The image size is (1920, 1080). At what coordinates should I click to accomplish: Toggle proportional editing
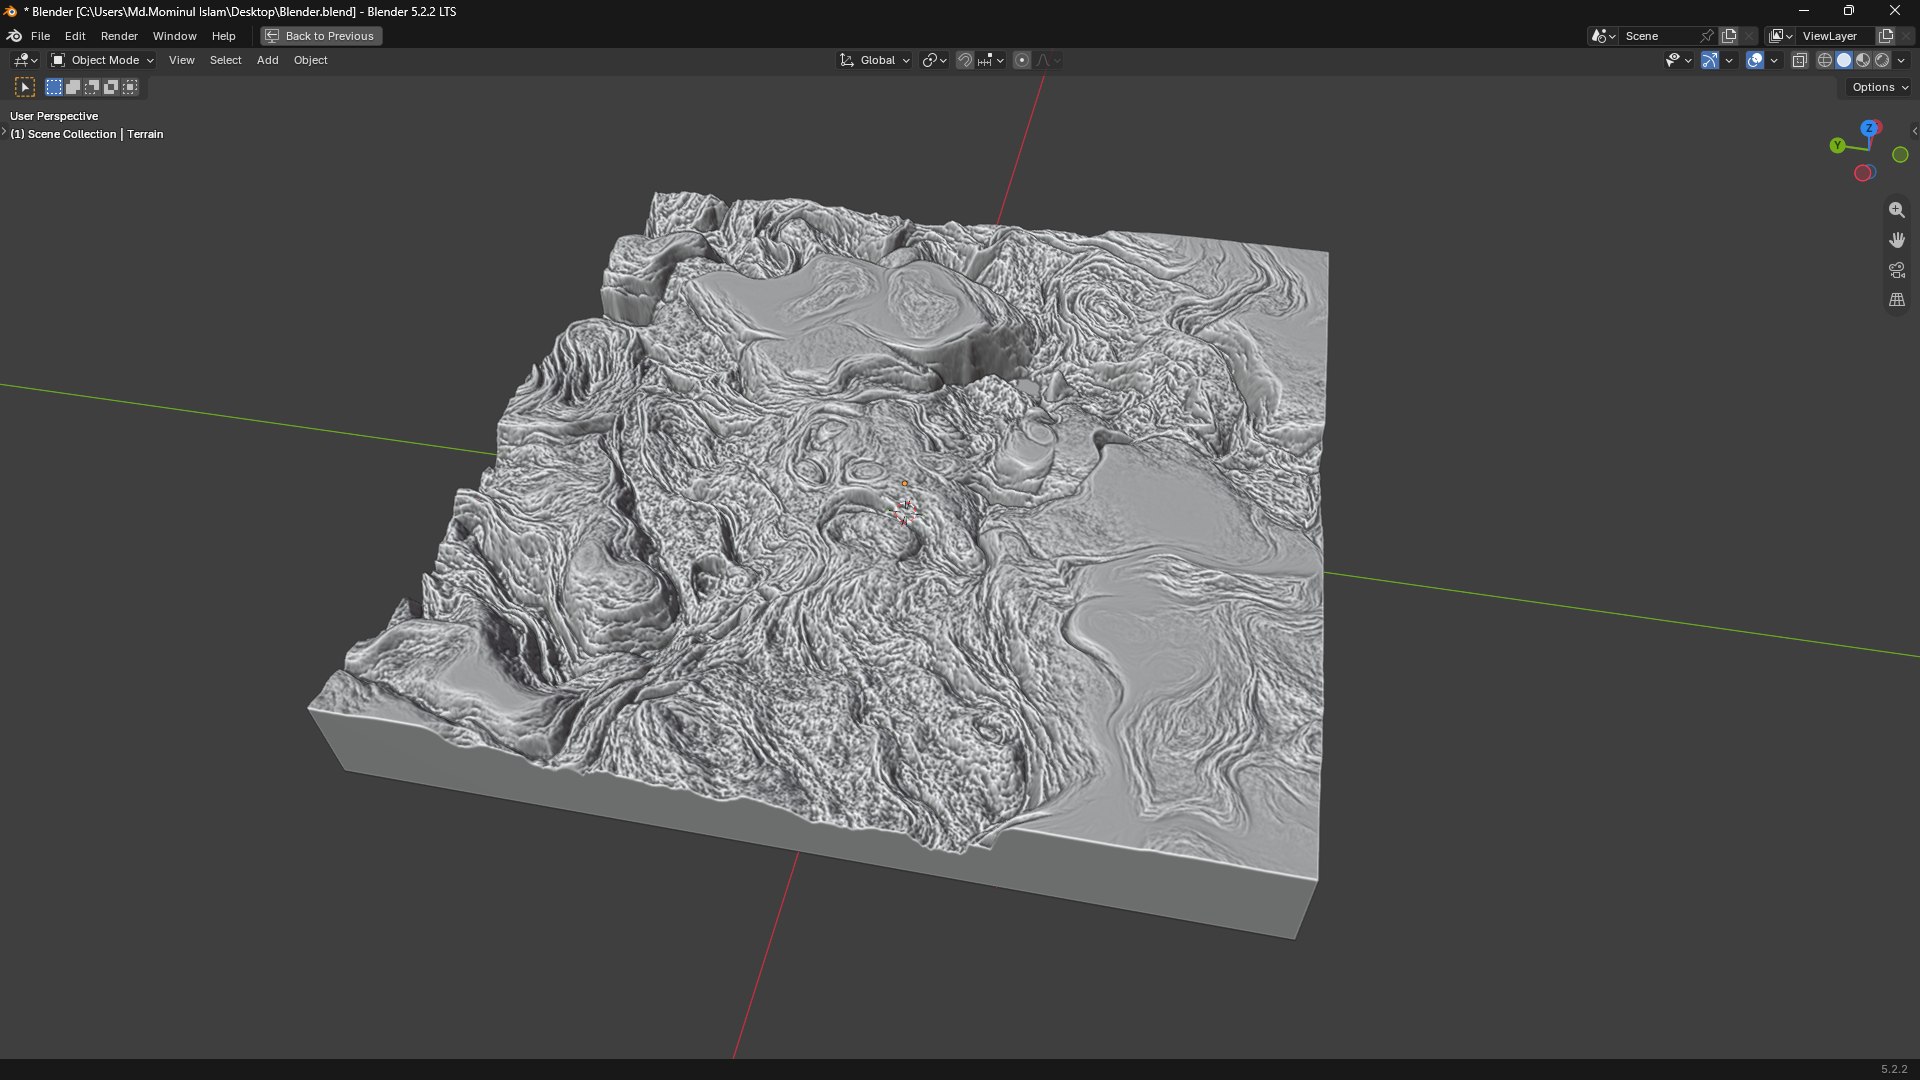[1021, 61]
